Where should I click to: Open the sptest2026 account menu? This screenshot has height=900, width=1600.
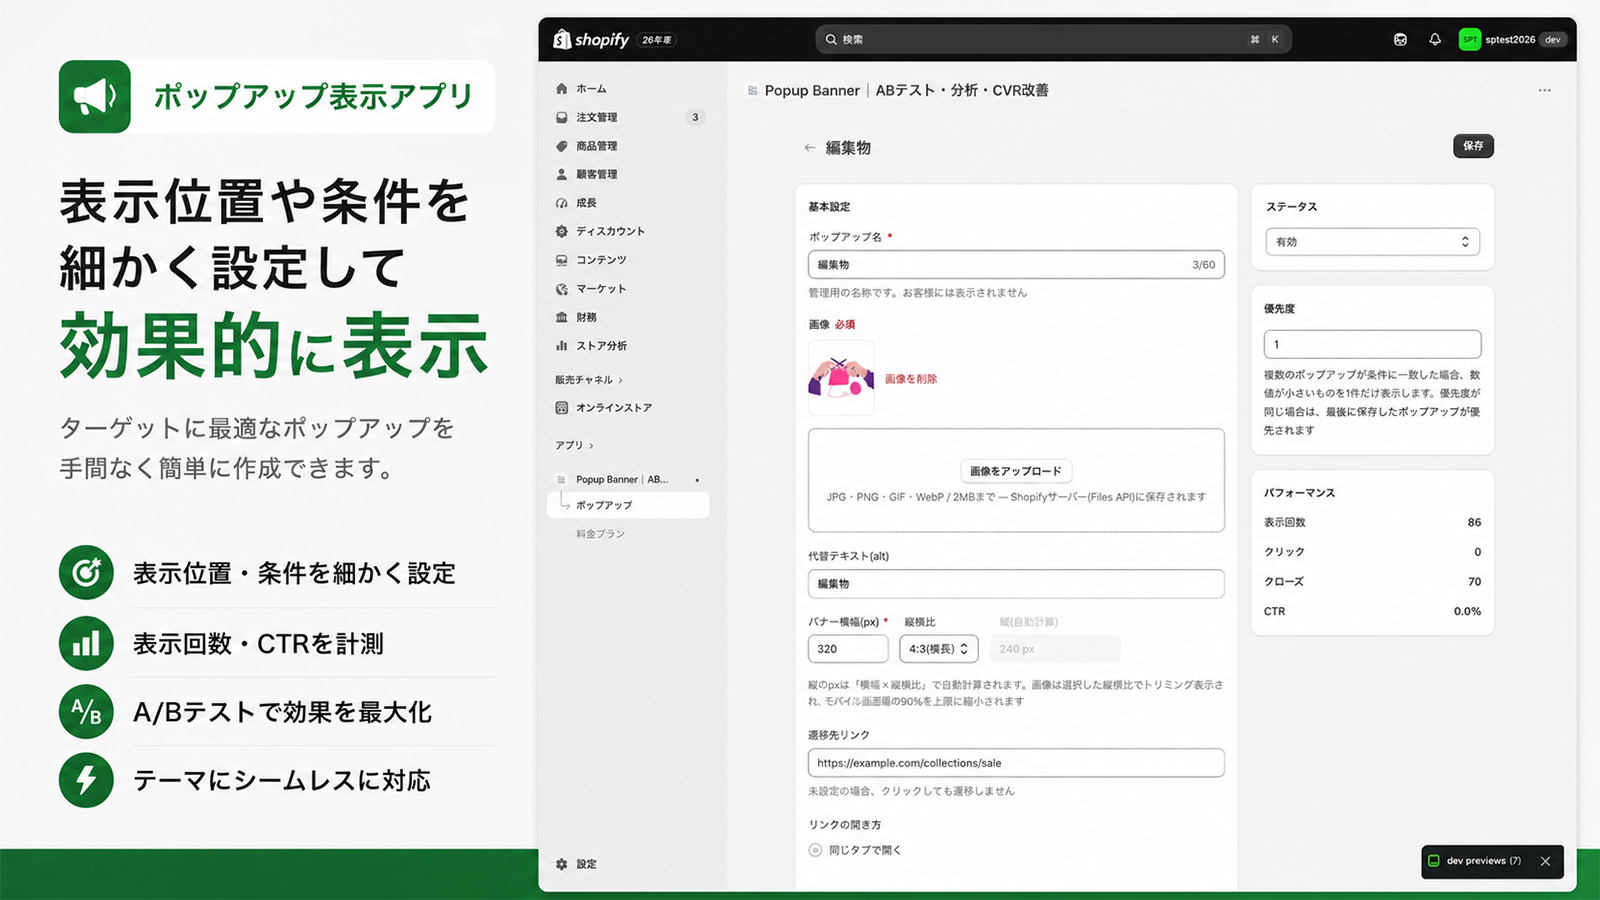click(1512, 40)
